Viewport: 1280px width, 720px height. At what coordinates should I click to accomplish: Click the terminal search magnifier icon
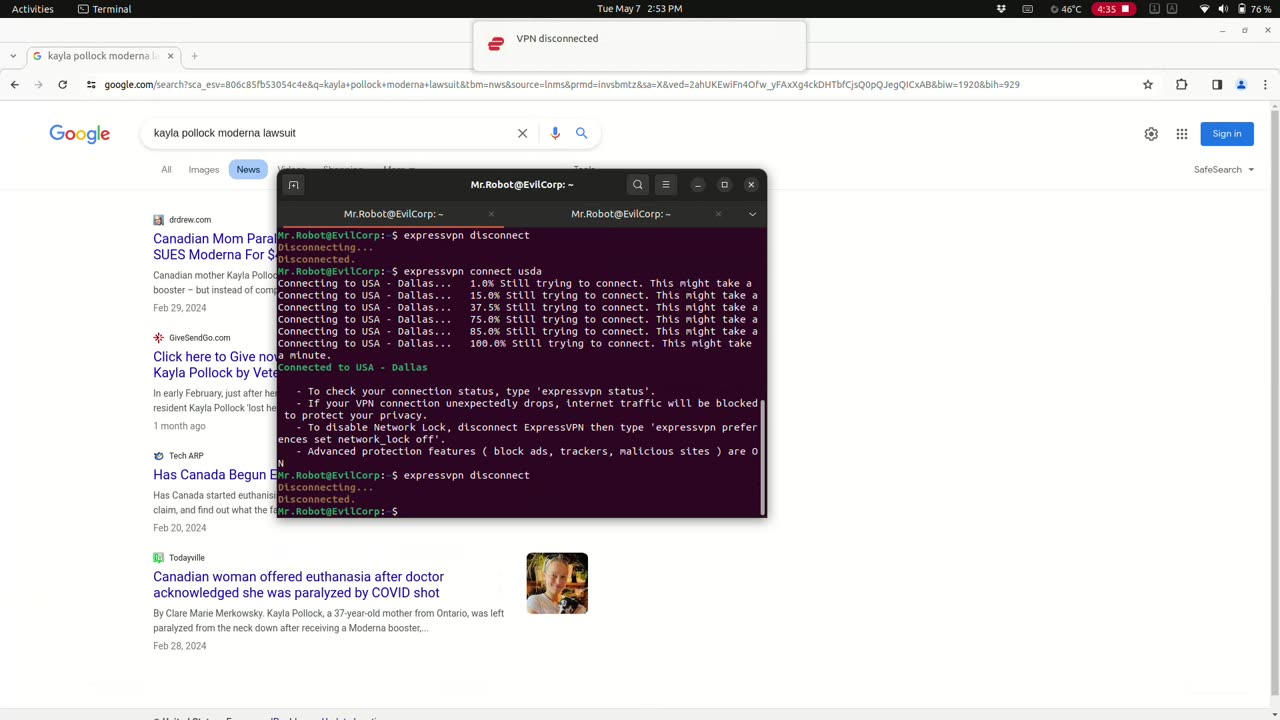[638, 185]
